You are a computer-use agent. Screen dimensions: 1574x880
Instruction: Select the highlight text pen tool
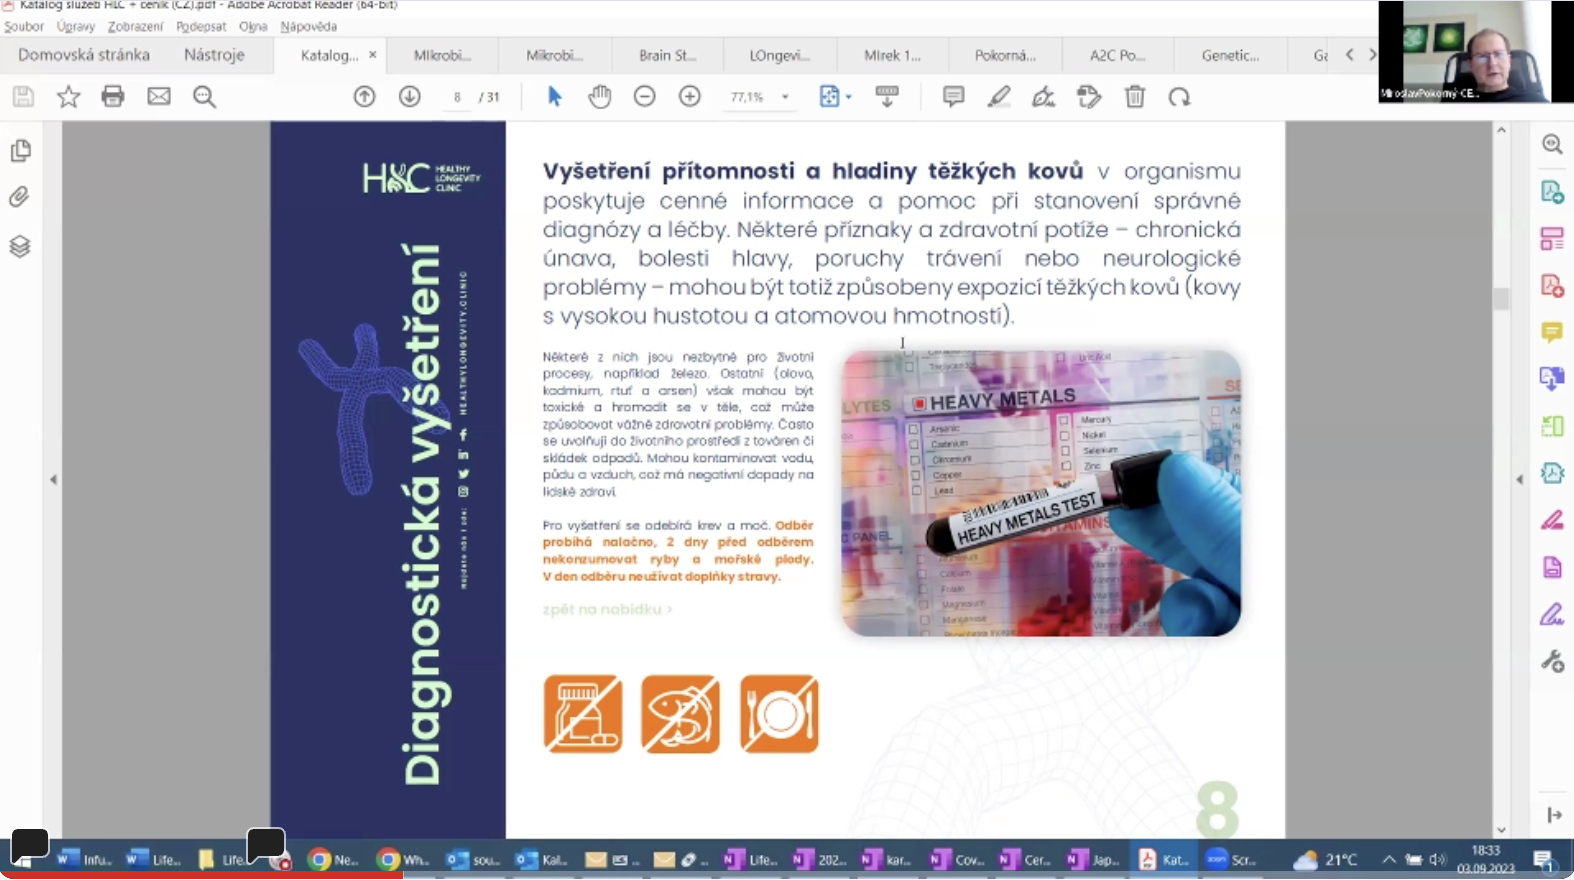coord(998,97)
